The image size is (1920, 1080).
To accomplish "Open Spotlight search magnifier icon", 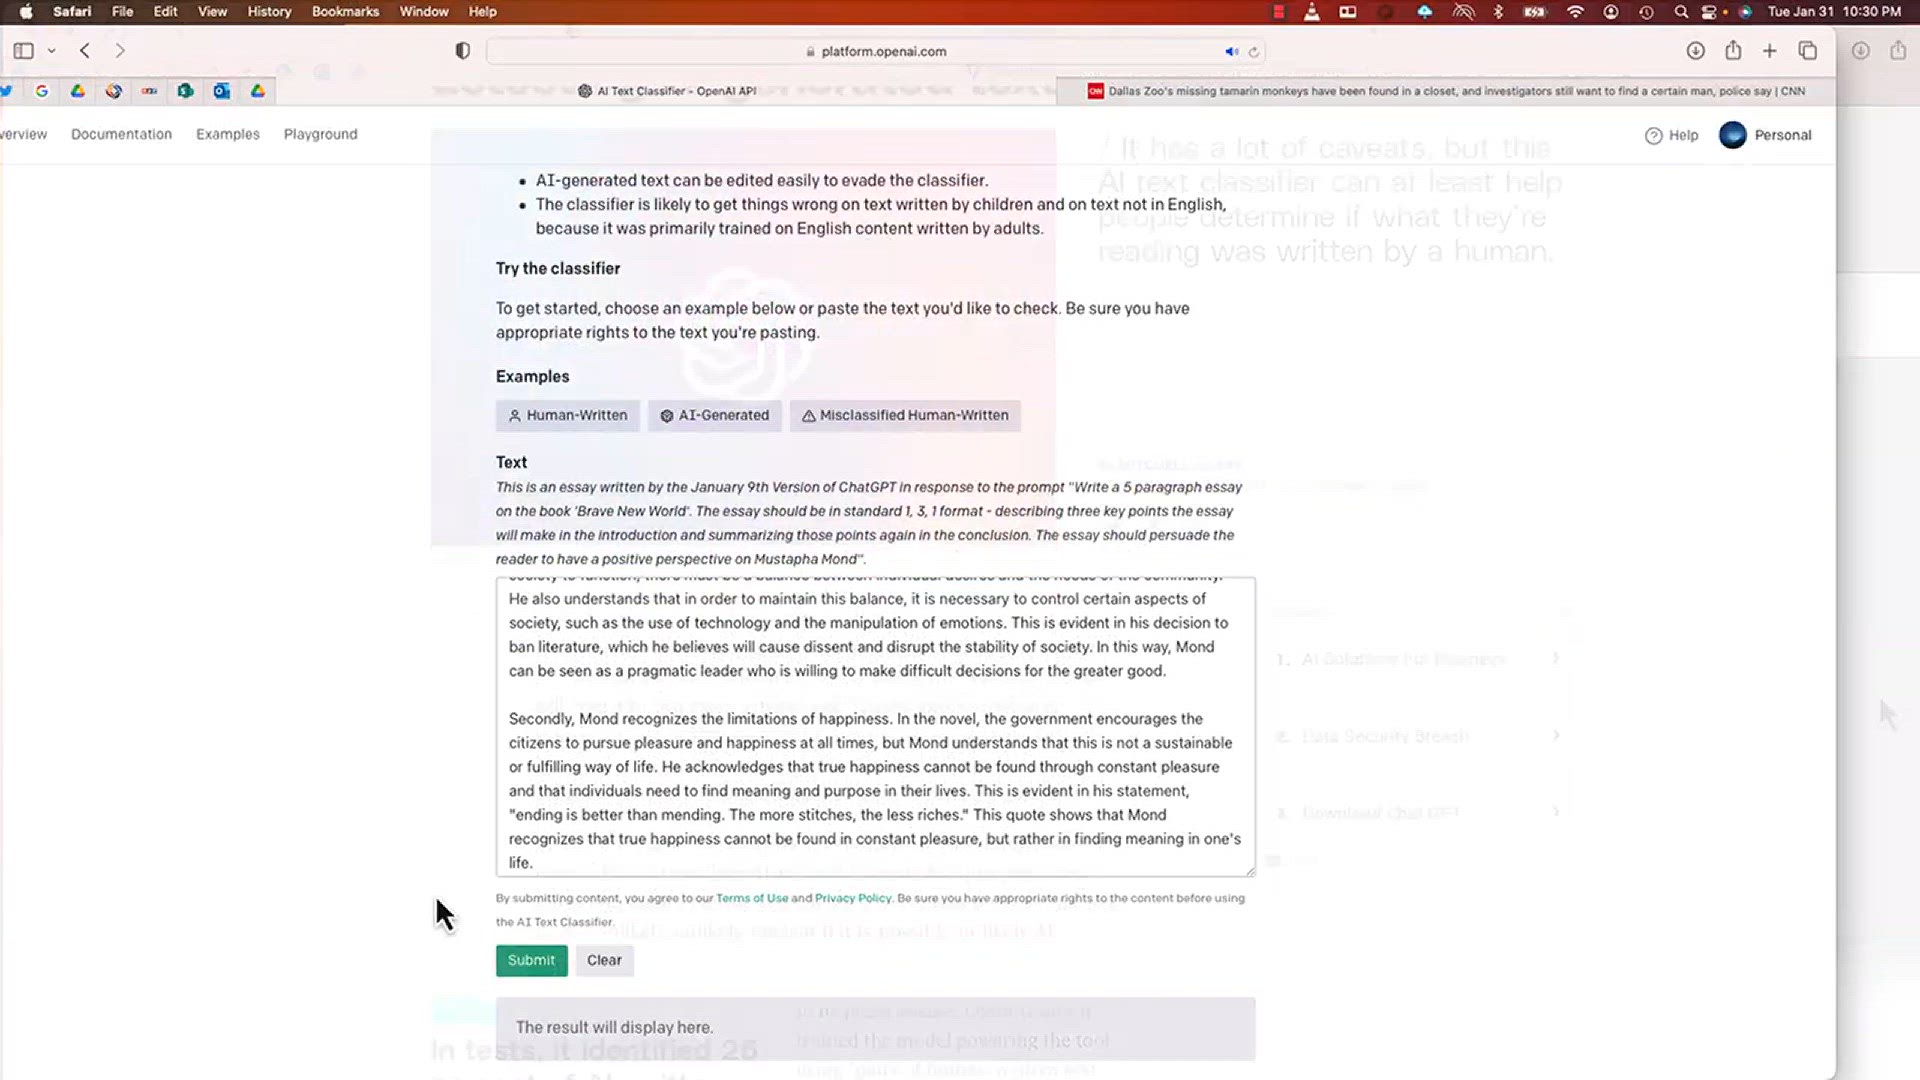I will pyautogui.click(x=1681, y=12).
